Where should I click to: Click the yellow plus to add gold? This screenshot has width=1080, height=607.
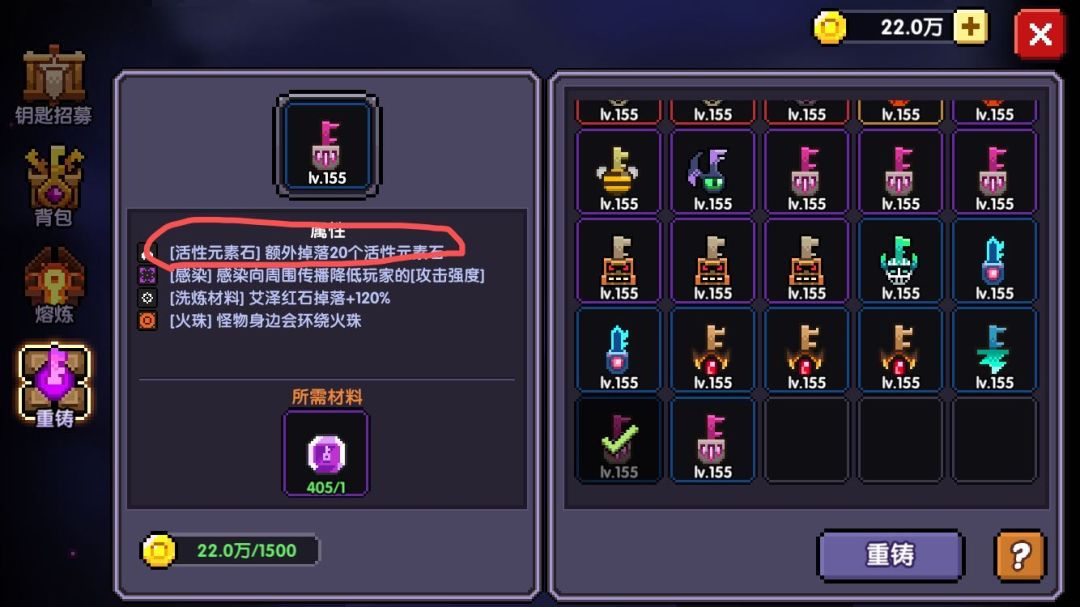point(970,28)
